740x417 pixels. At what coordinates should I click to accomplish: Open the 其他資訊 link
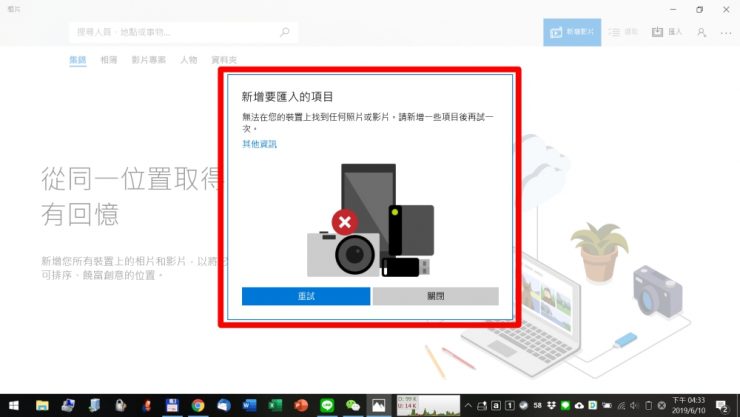click(259, 145)
